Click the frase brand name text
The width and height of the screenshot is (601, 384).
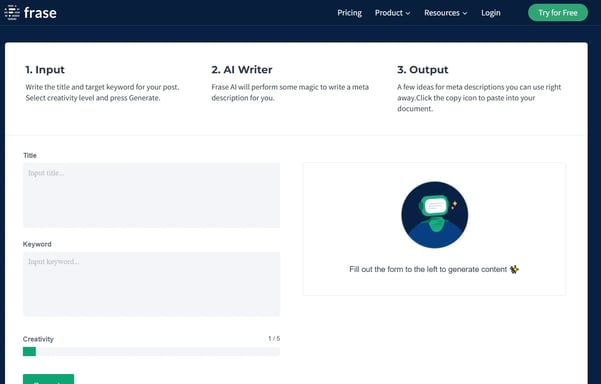pos(40,13)
